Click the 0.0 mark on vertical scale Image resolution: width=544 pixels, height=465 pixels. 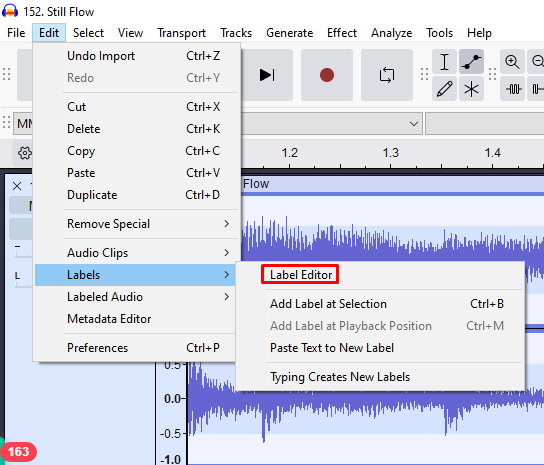pos(172,399)
